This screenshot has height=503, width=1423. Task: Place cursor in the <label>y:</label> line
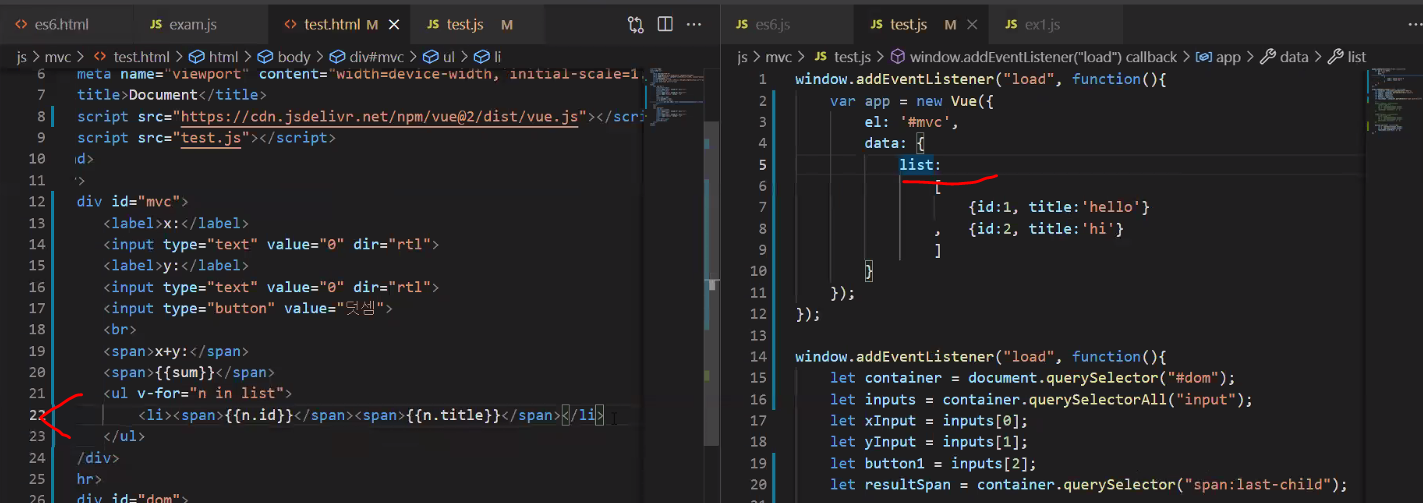[176, 265]
